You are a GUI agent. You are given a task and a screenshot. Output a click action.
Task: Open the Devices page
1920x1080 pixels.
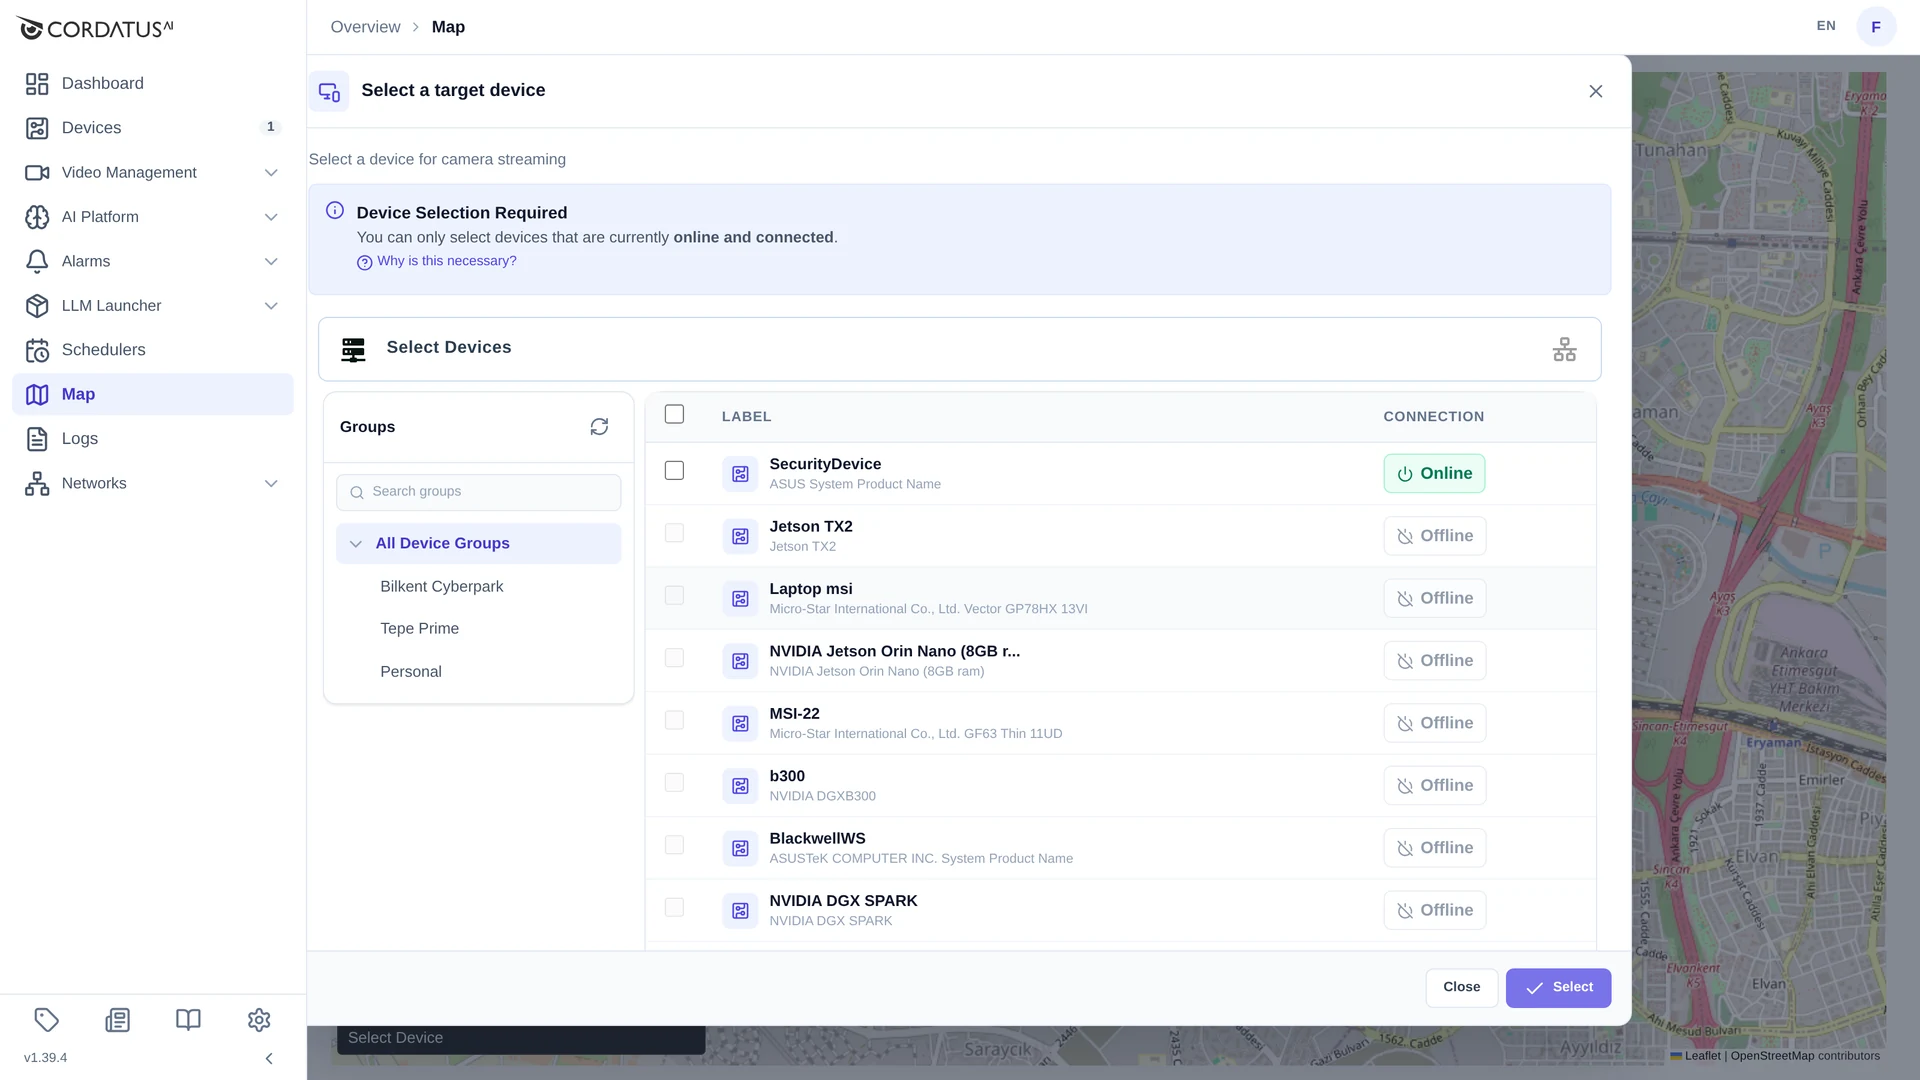[153, 128]
